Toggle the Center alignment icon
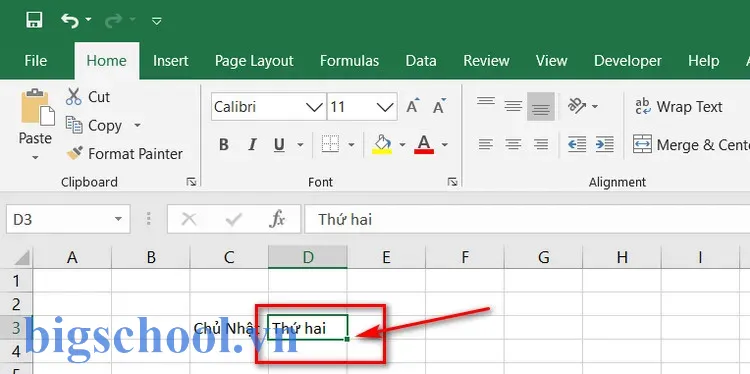 (513, 144)
